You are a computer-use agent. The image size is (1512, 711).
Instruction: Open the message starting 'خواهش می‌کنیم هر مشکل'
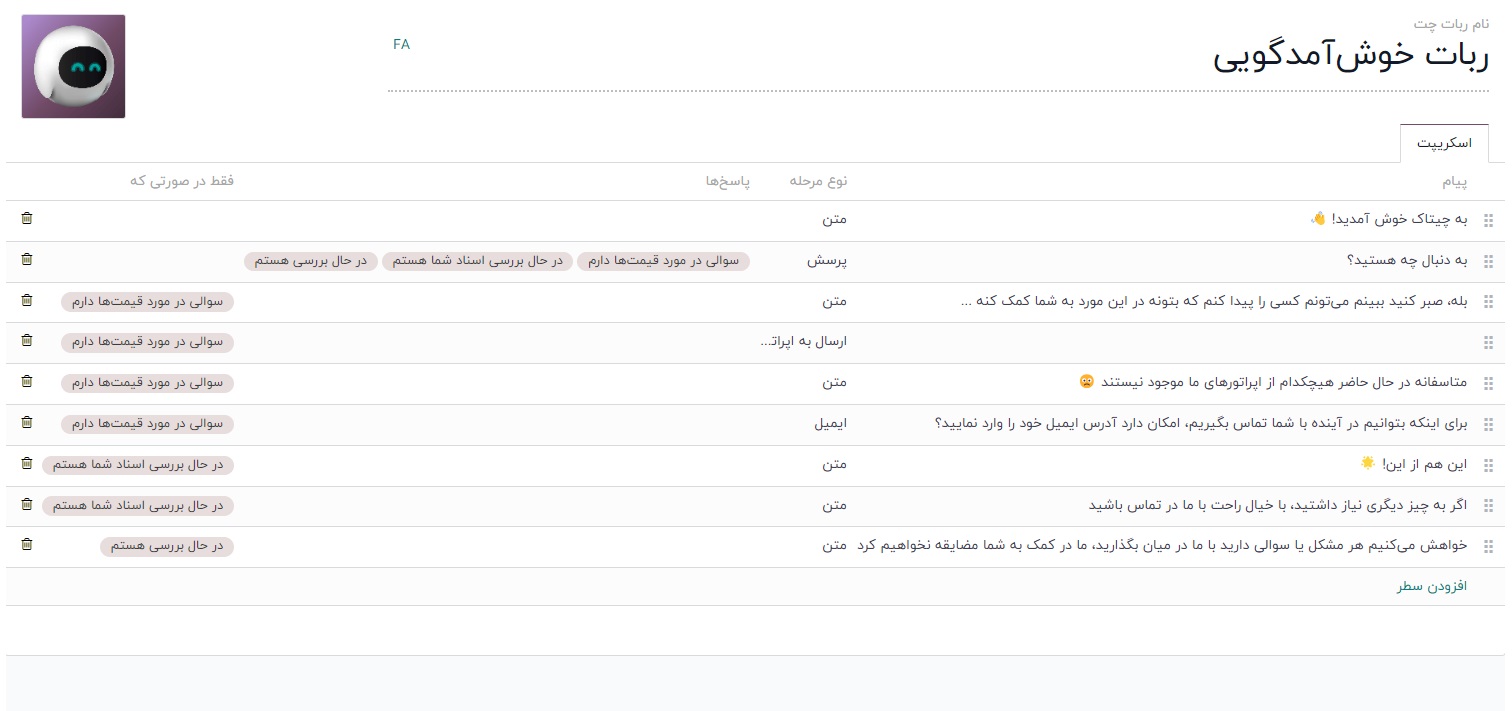tap(1162, 546)
